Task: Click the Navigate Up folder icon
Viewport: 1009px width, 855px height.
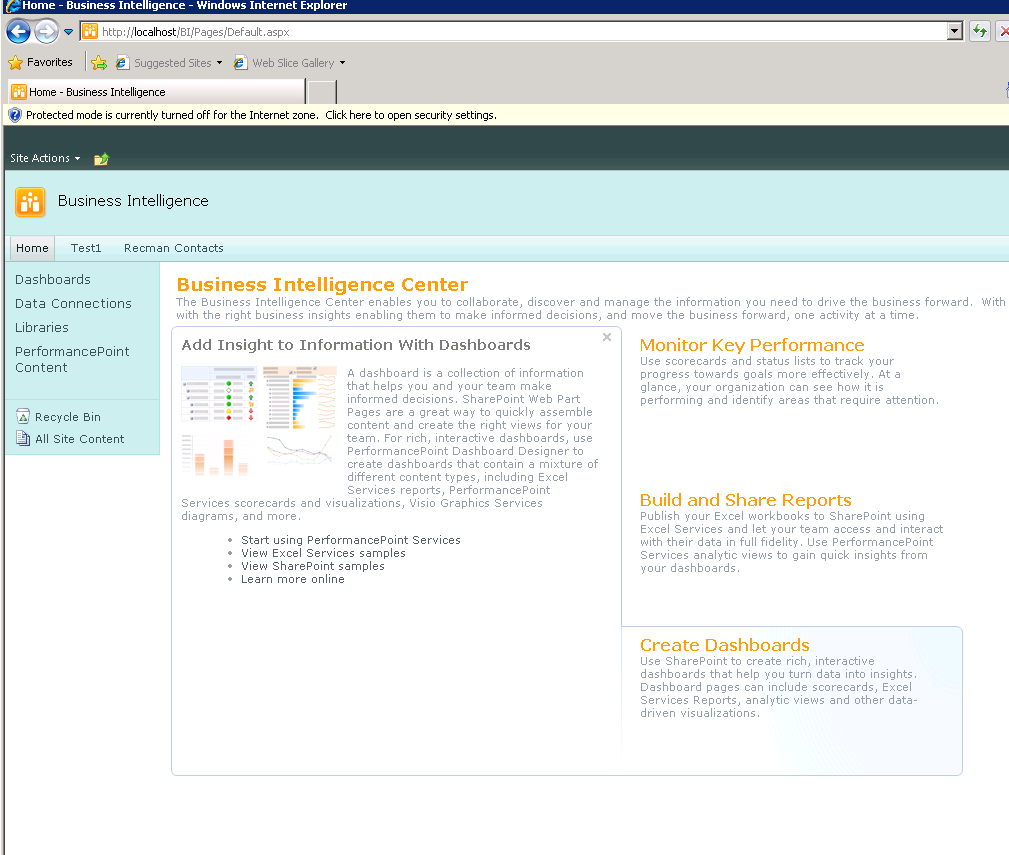Action: pos(101,159)
